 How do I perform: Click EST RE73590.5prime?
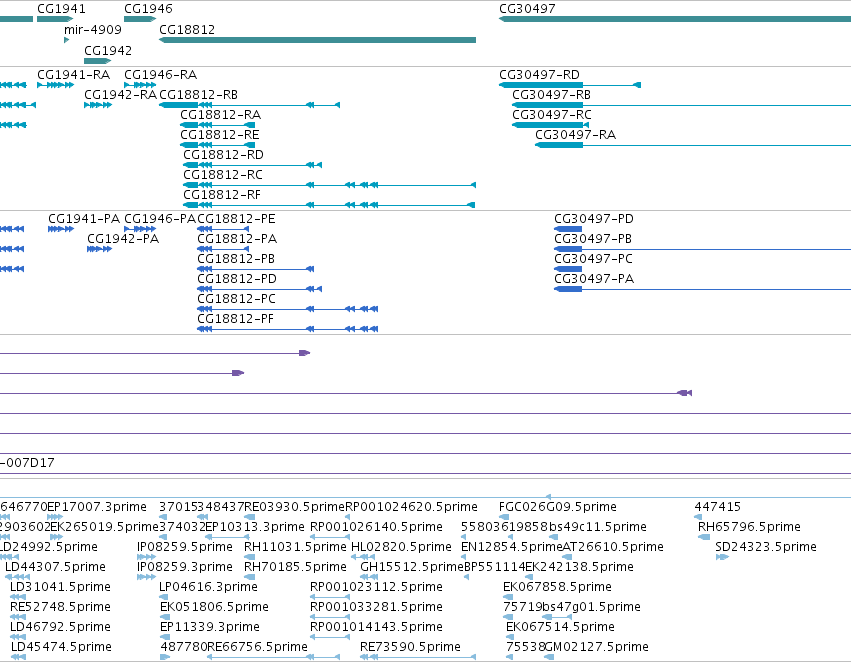(x=410, y=647)
